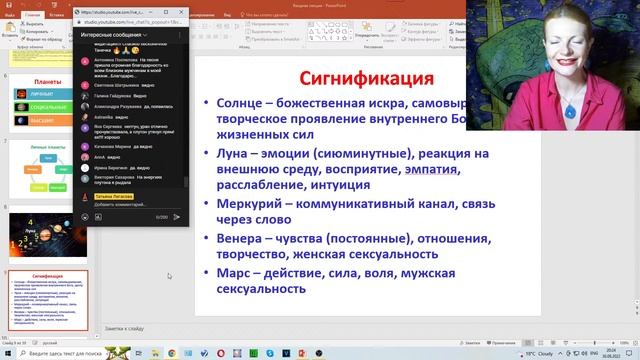Select the 'Личные планеты' slide thumbnail
This screenshot has width=640, height=360.
(41, 169)
